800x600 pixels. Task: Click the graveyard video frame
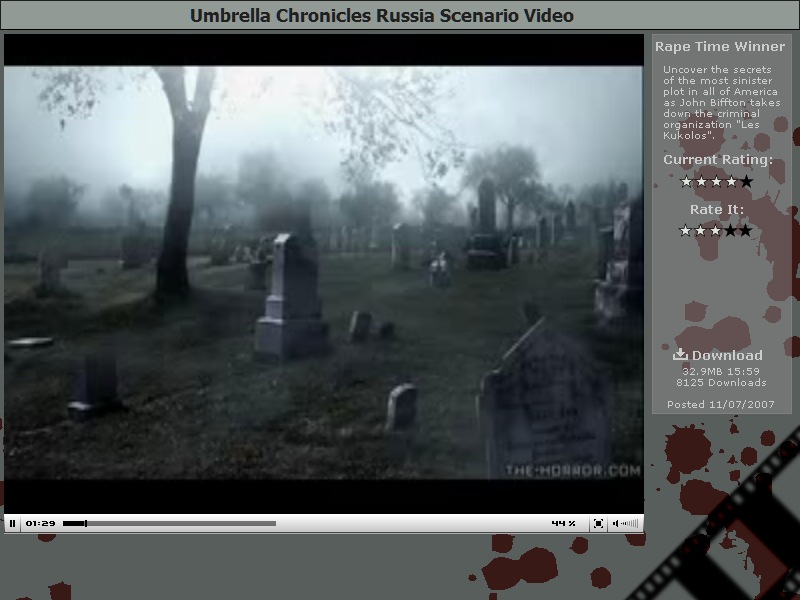pyautogui.click(x=323, y=272)
